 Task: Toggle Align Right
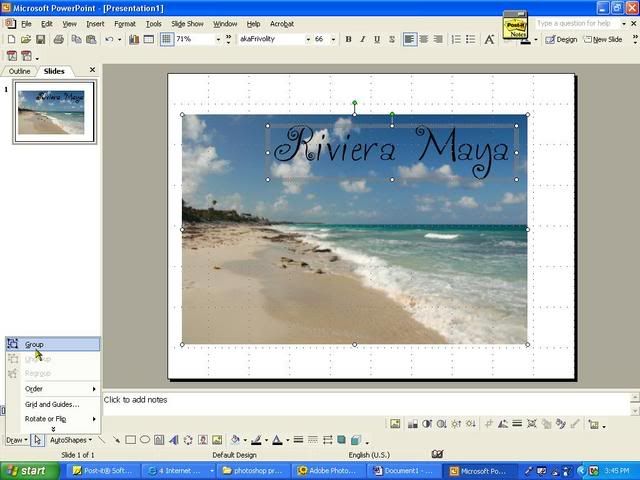coord(438,39)
